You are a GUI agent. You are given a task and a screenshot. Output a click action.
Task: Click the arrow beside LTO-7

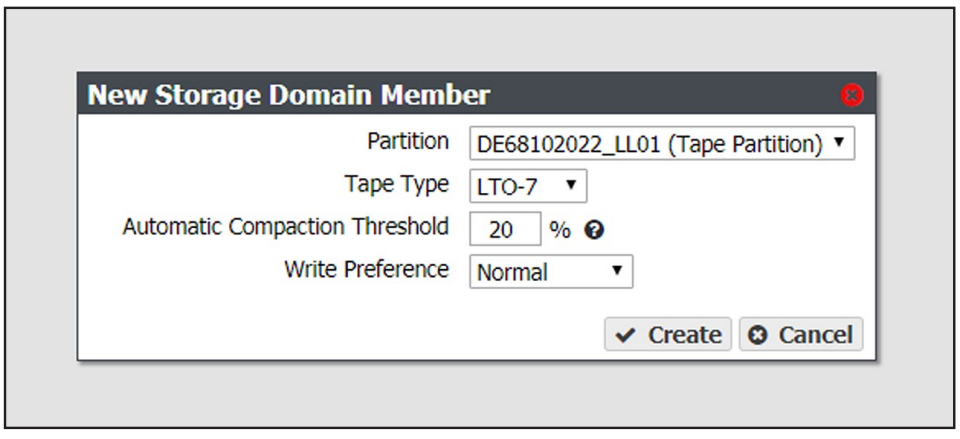click(x=571, y=184)
